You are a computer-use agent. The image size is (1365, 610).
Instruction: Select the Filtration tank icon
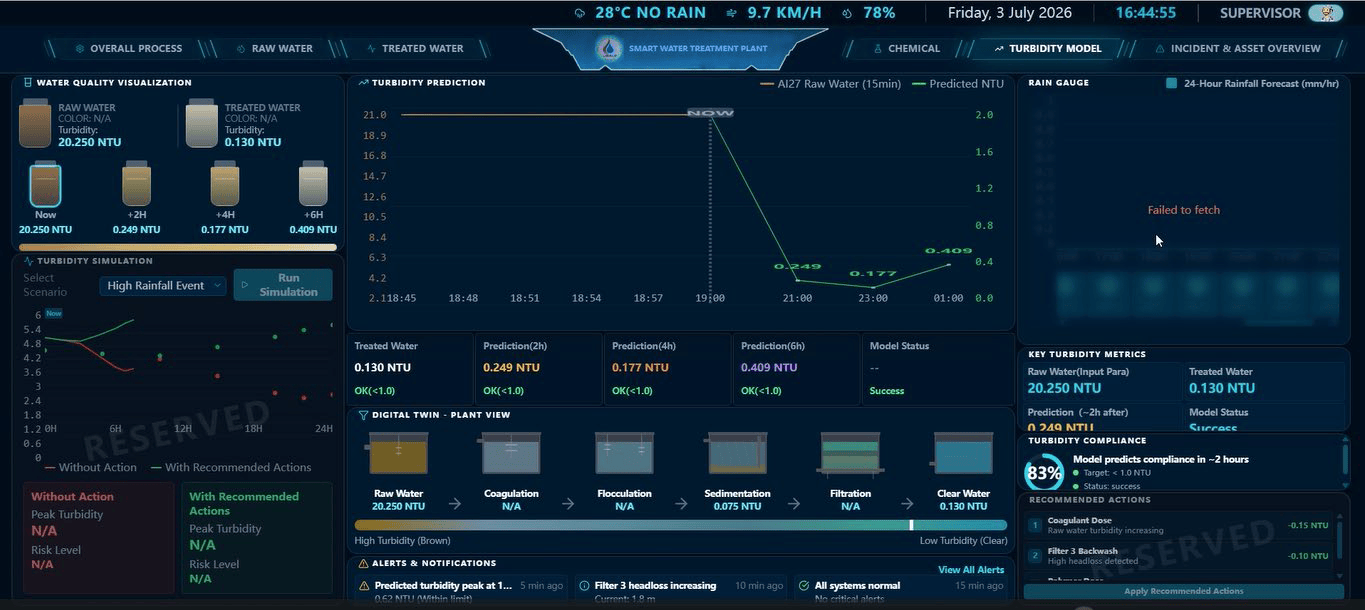(850, 453)
